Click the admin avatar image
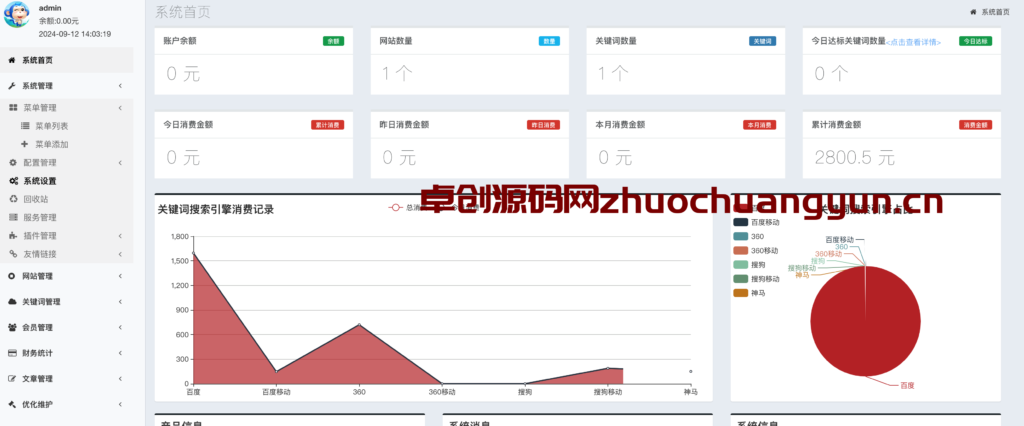Screen dimensions: 1024x426 click(16, 14)
